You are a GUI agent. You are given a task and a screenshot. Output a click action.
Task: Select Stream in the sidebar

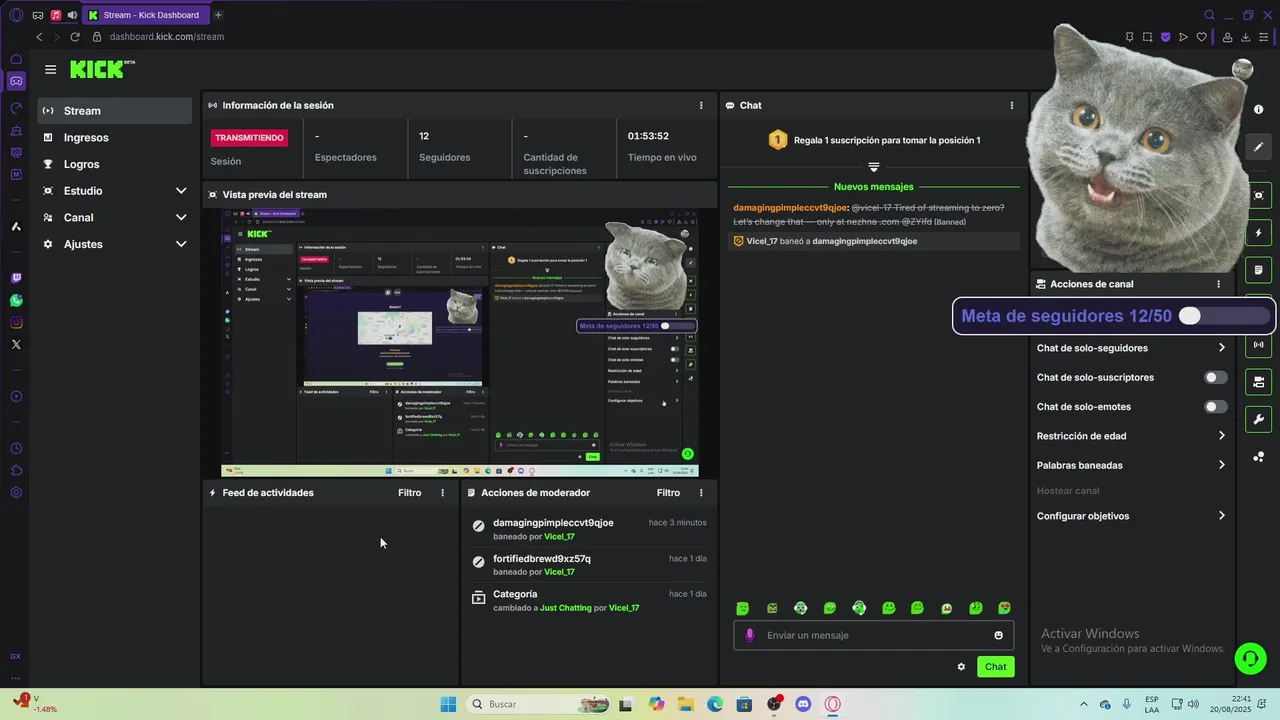pyautogui.click(x=115, y=111)
